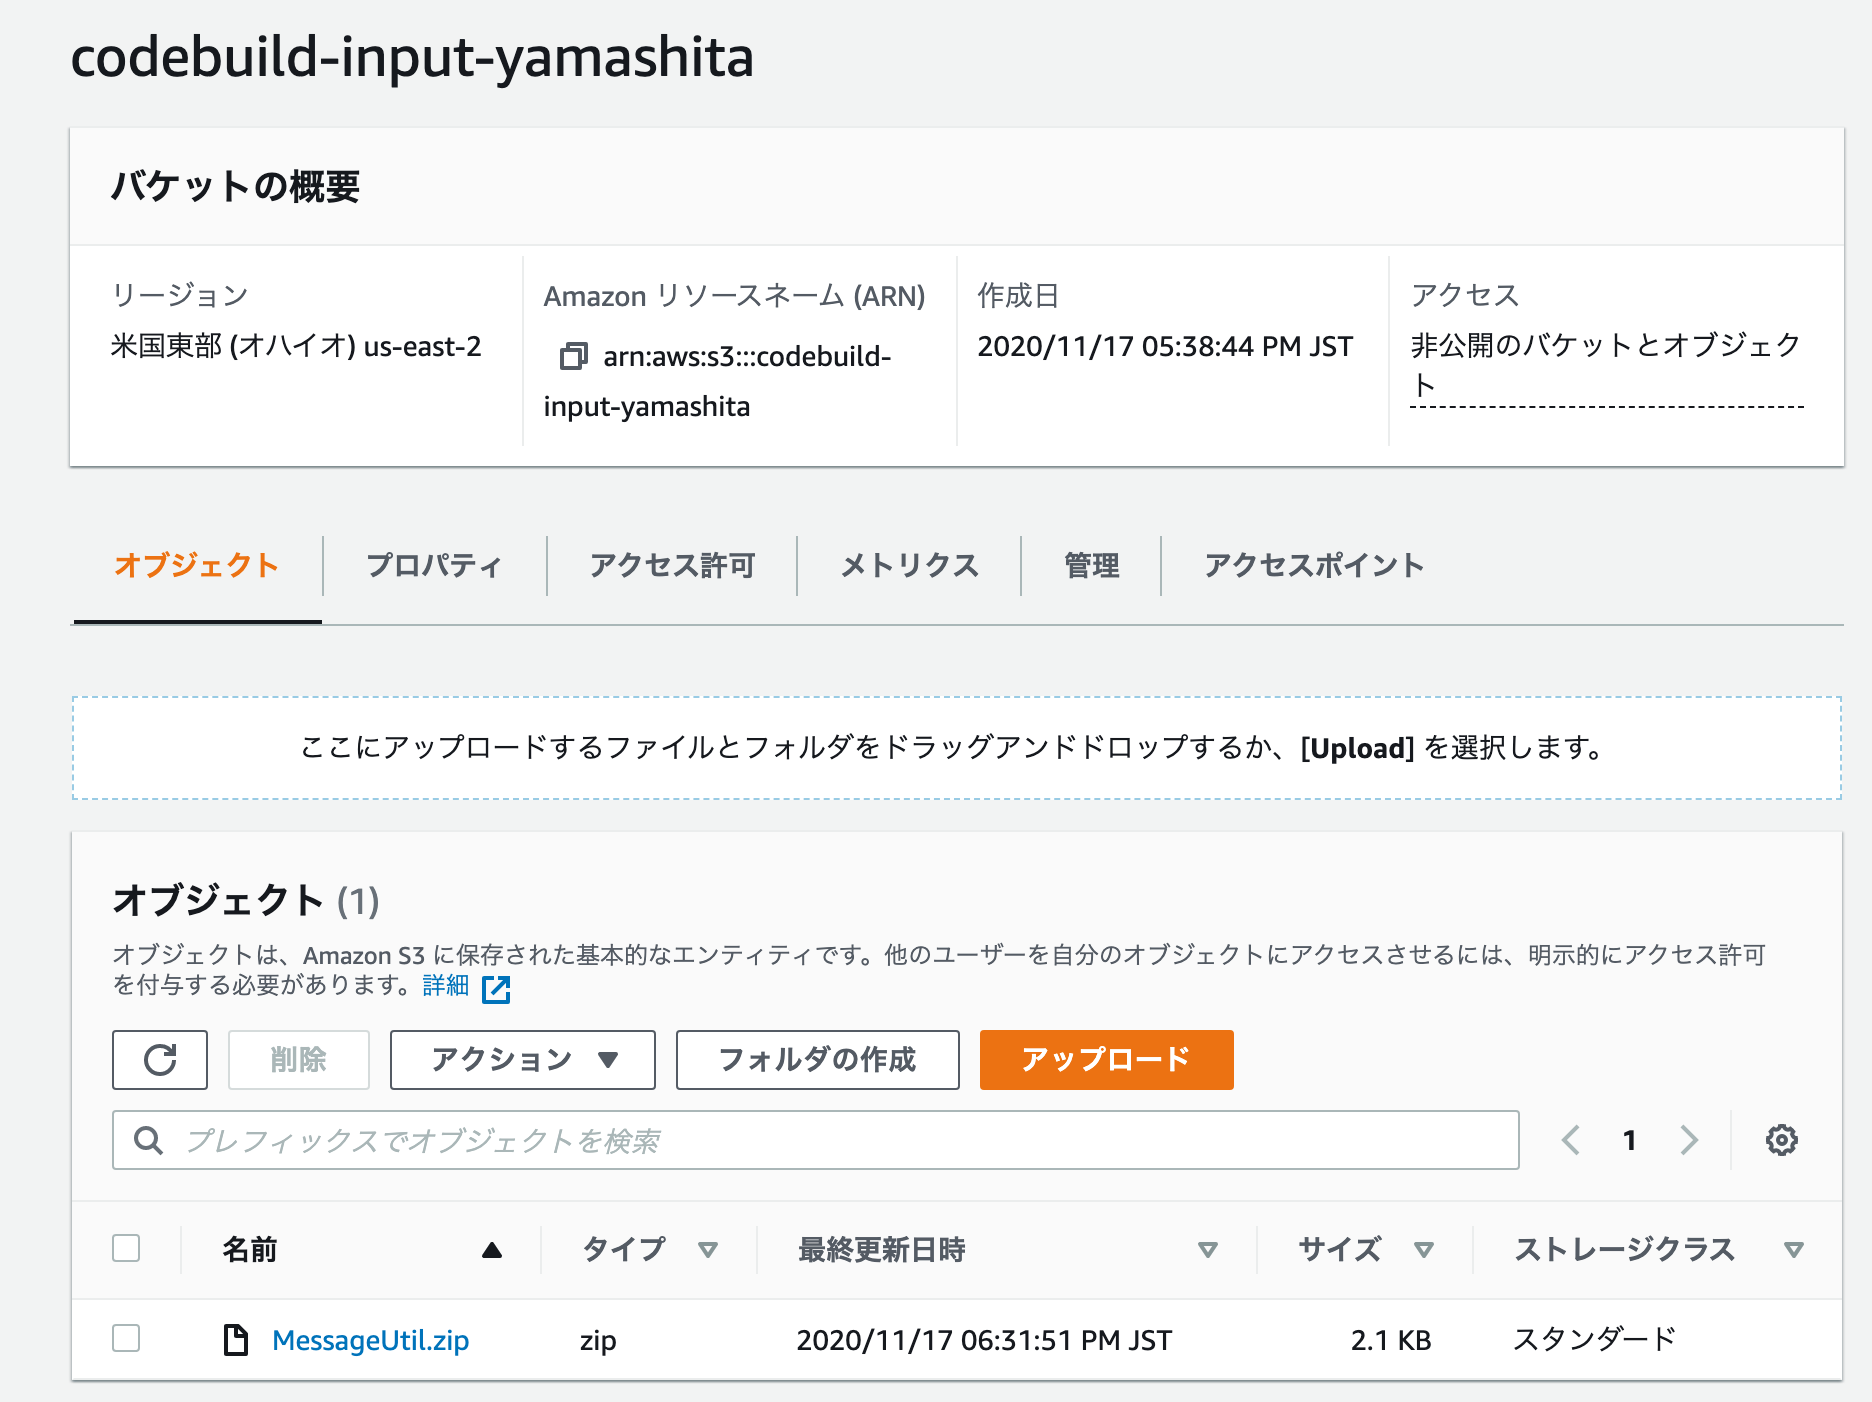Click the スタンダード storage class cell
This screenshot has height=1402, width=1872.
click(1594, 1339)
